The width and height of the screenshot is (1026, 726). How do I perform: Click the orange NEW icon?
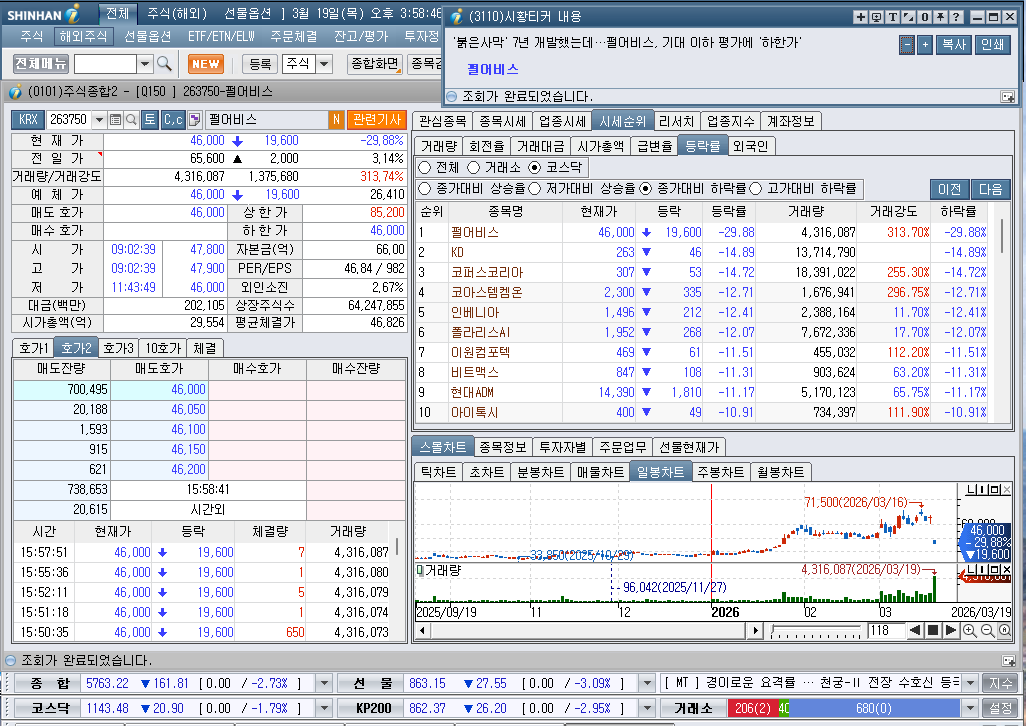pyautogui.click(x=206, y=63)
